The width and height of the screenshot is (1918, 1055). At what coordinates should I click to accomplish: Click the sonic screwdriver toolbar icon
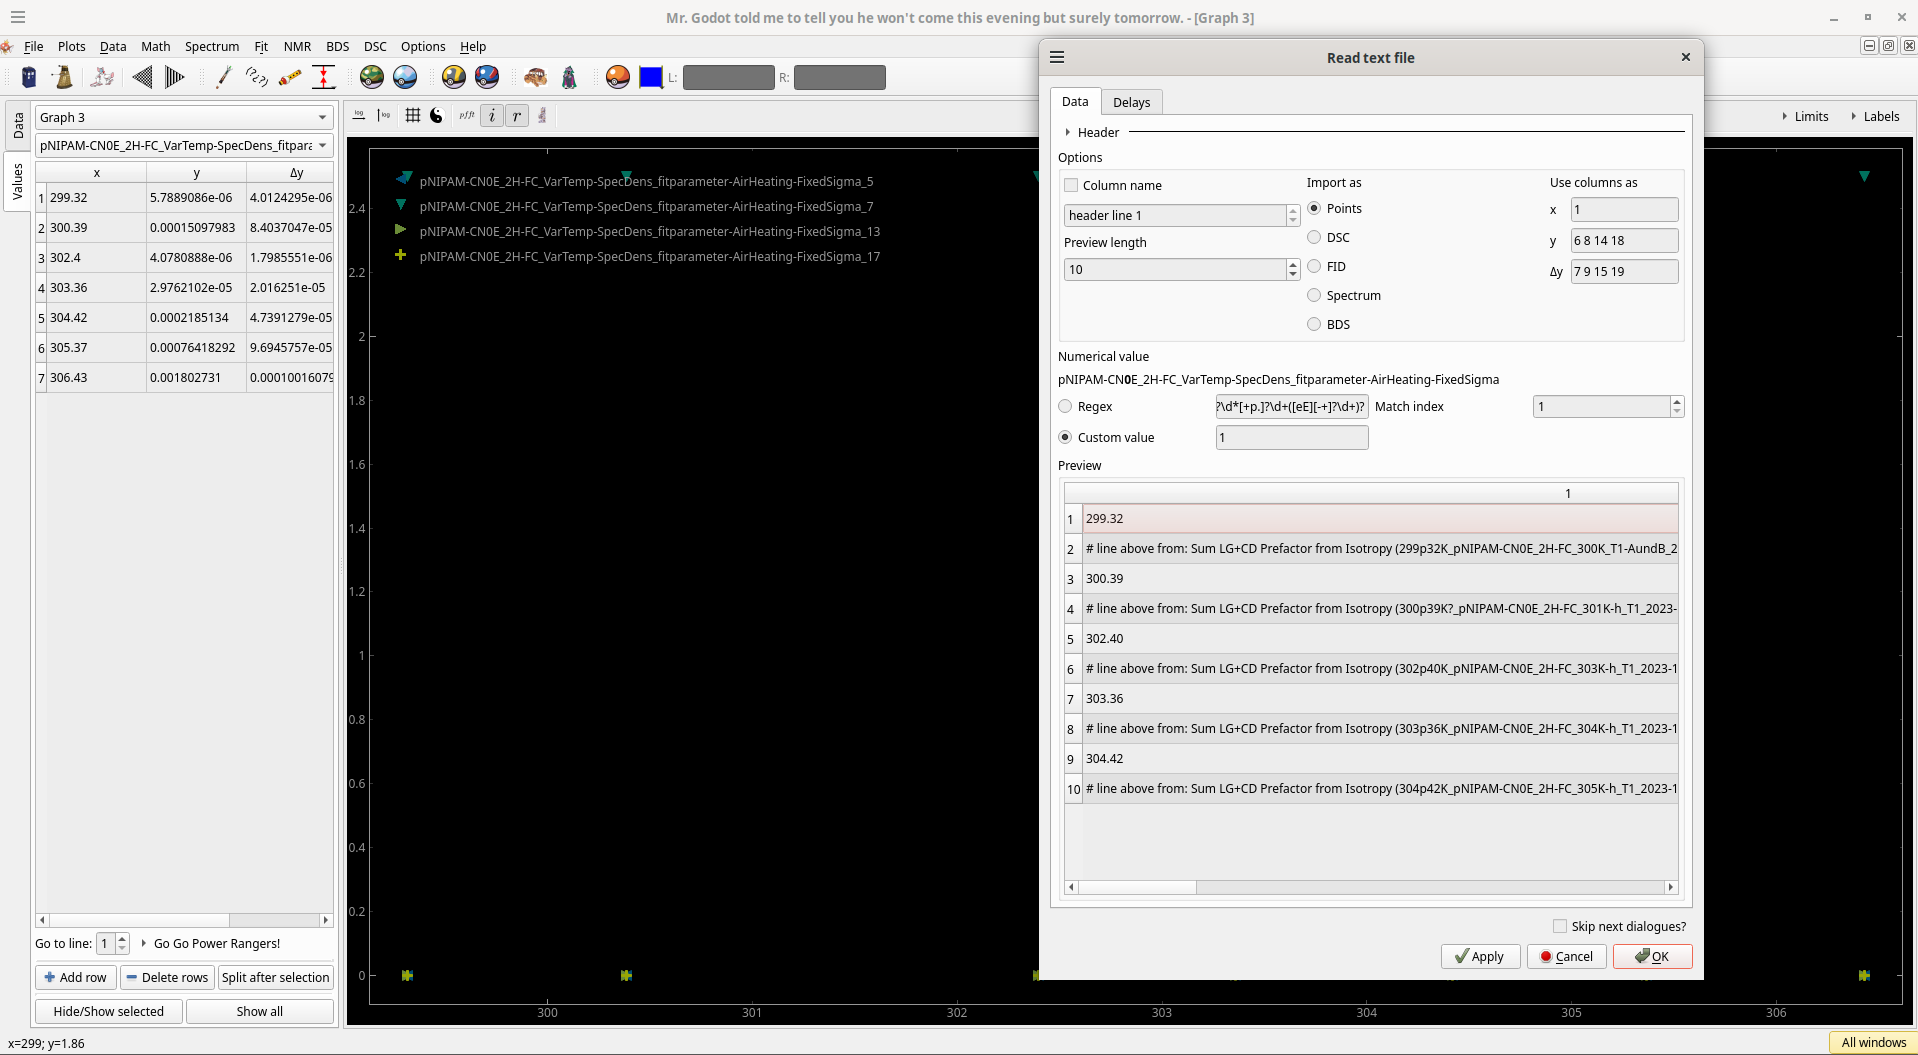(223, 77)
